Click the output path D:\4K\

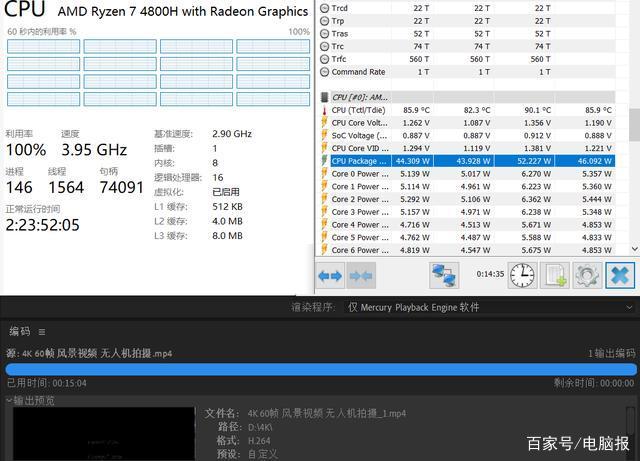260,427
